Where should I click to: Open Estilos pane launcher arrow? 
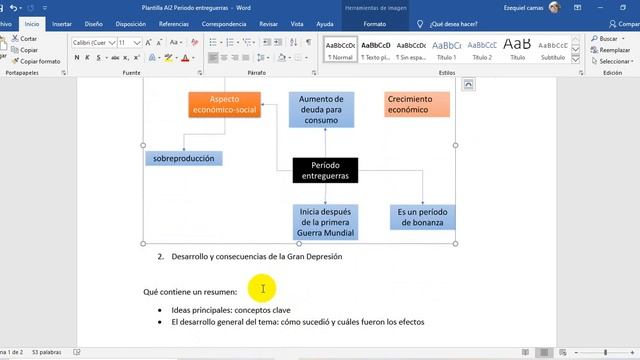point(581,73)
